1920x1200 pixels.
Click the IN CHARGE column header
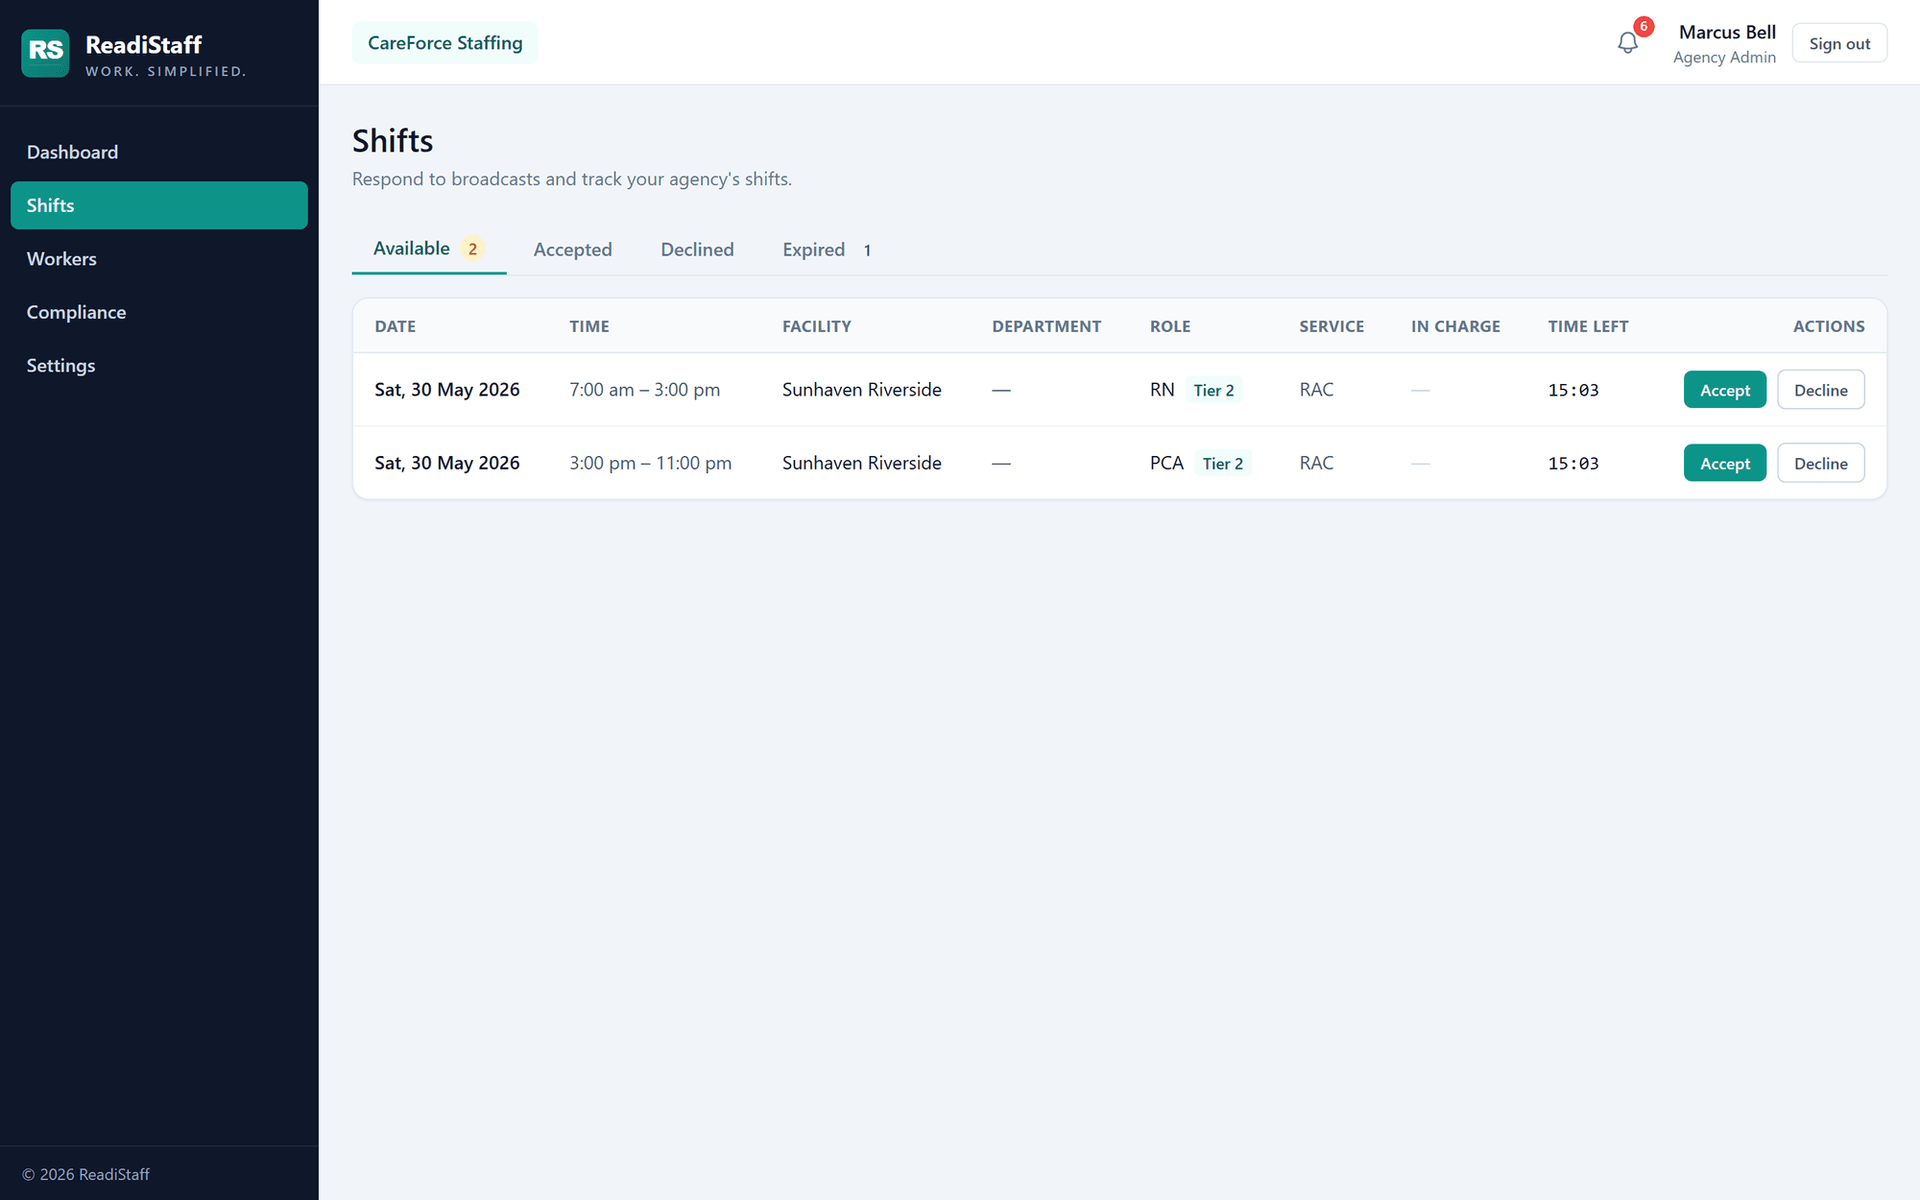click(x=1455, y=326)
